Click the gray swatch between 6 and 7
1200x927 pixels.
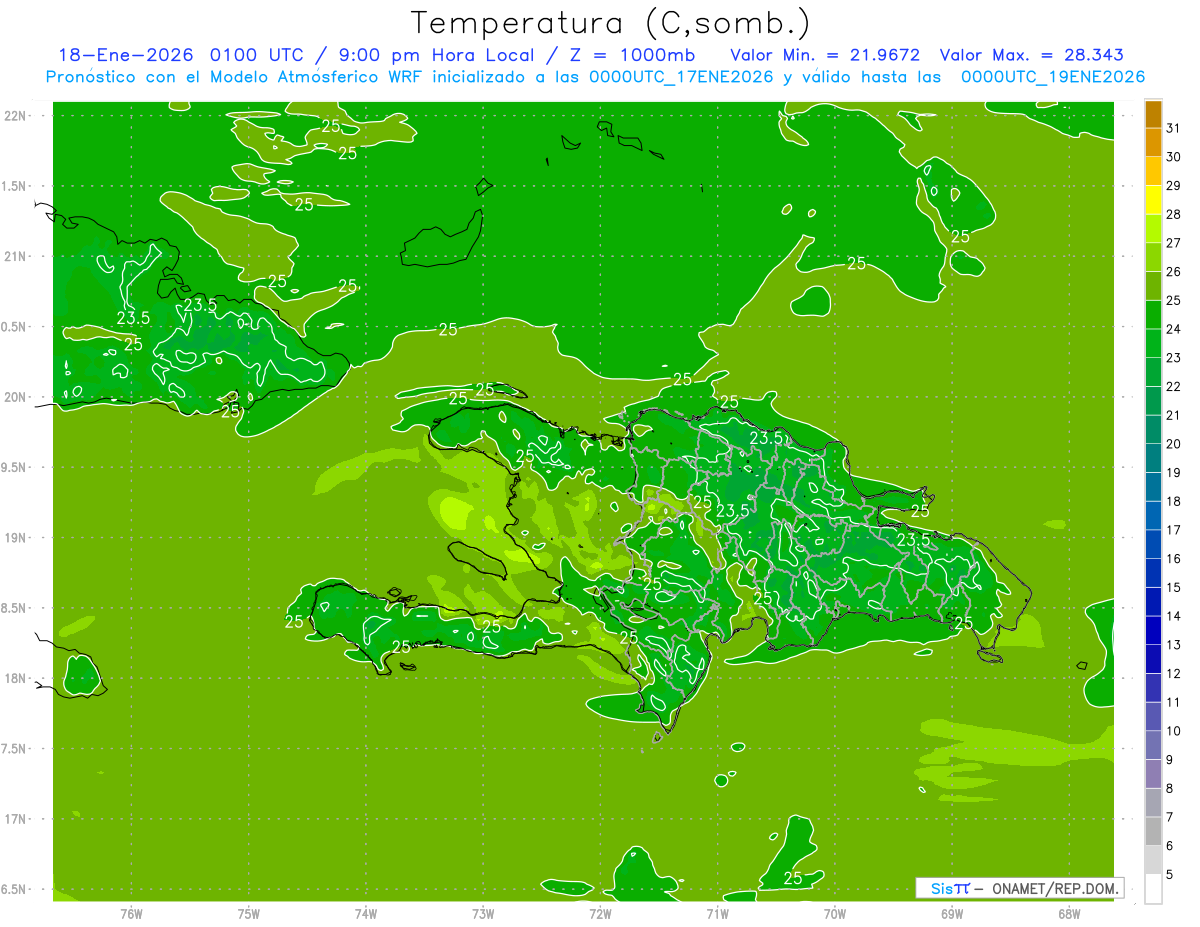click(x=1153, y=831)
